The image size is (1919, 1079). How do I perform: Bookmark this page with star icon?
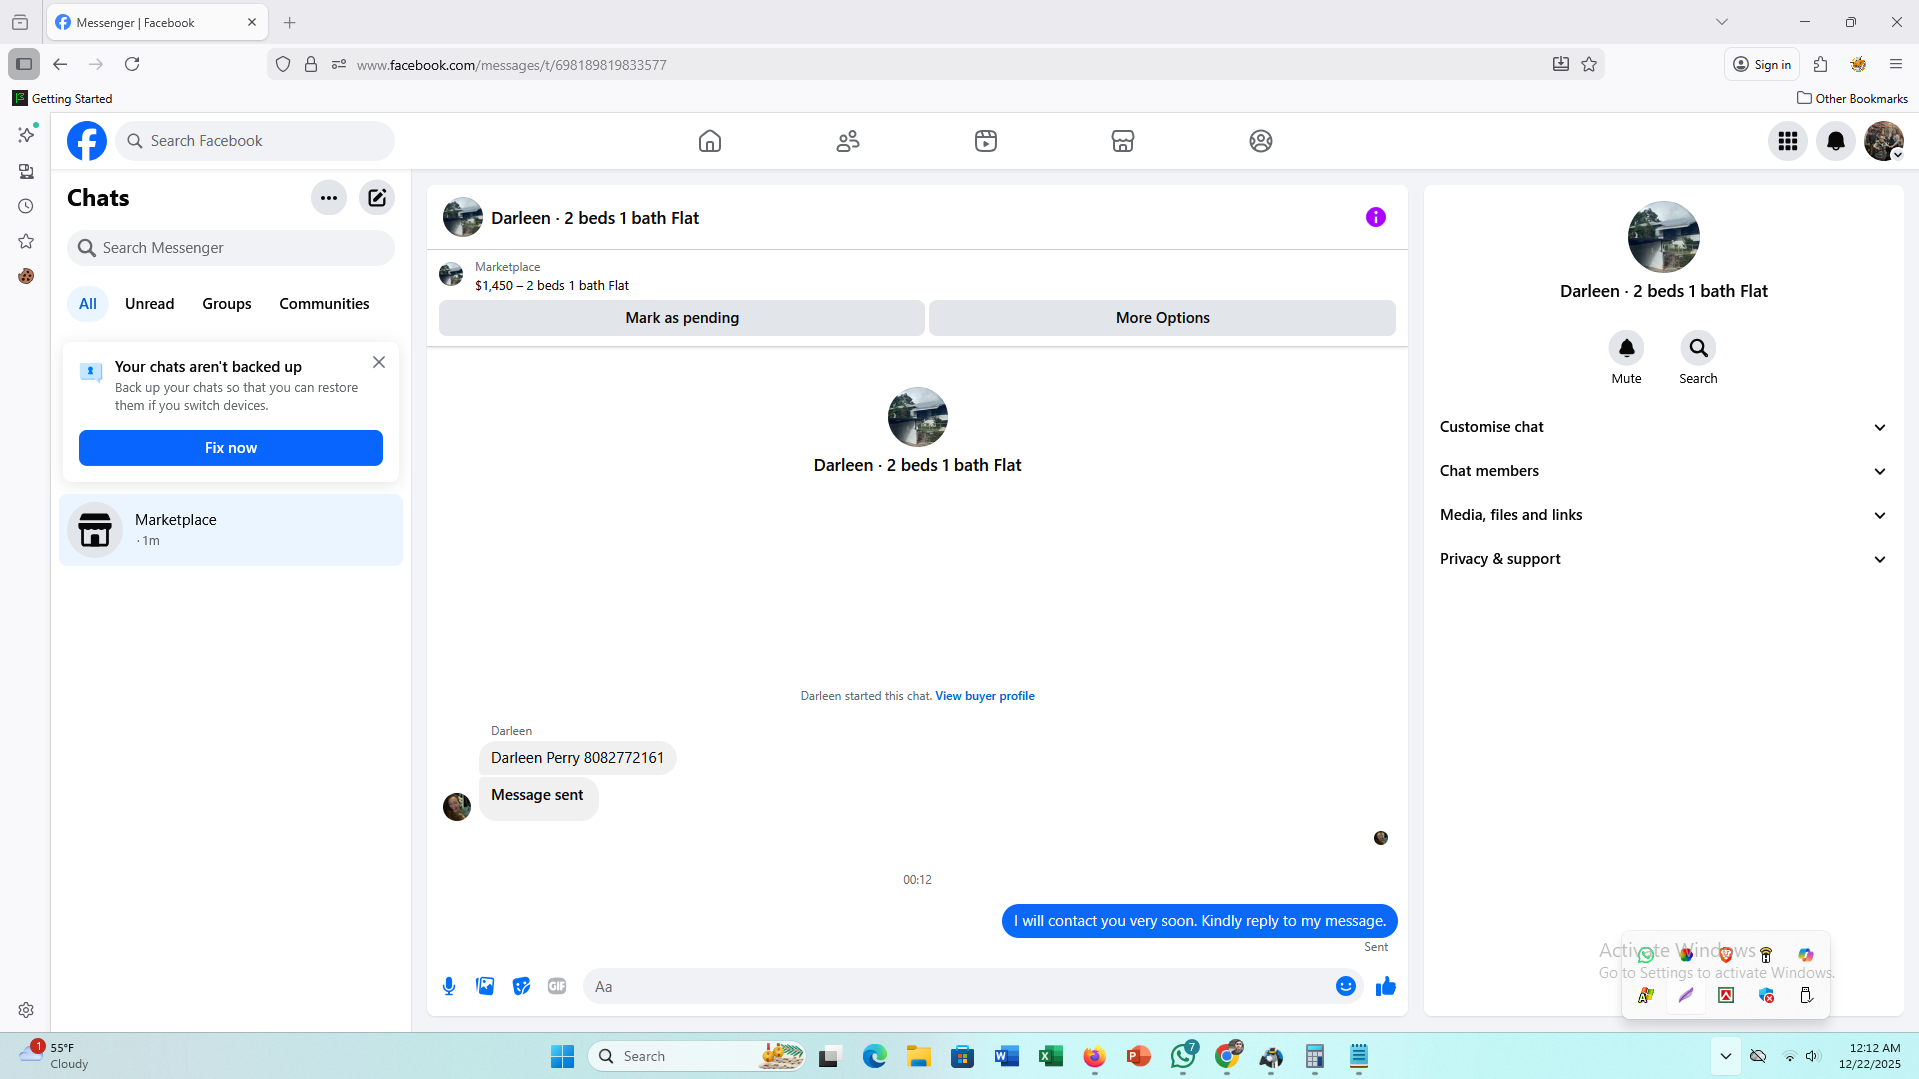1589,64
